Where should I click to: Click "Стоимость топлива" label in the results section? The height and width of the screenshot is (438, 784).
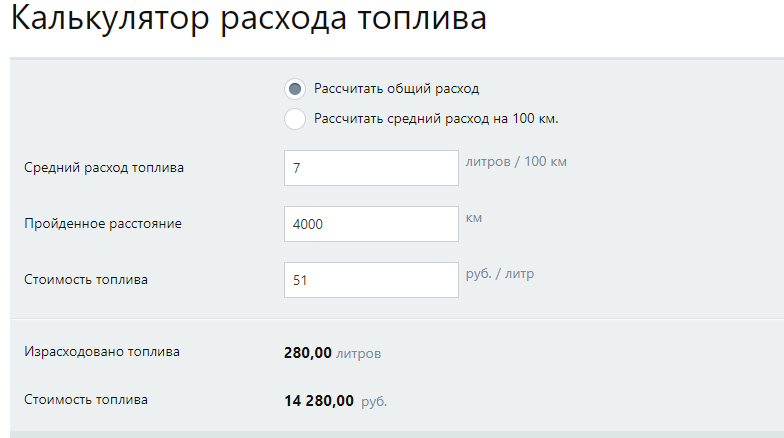pyautogui.click(x=86, y=400)
